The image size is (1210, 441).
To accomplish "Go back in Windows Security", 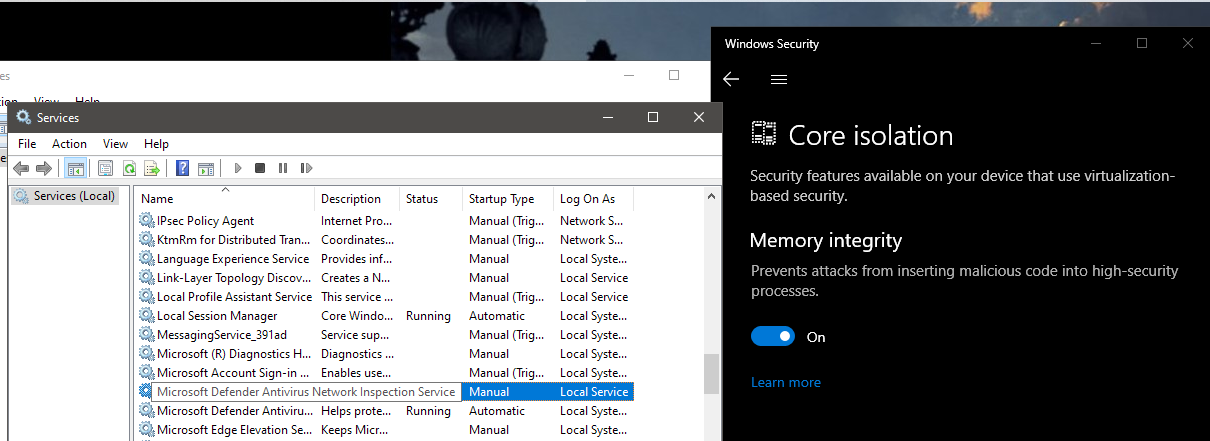I will pos(731,79).
